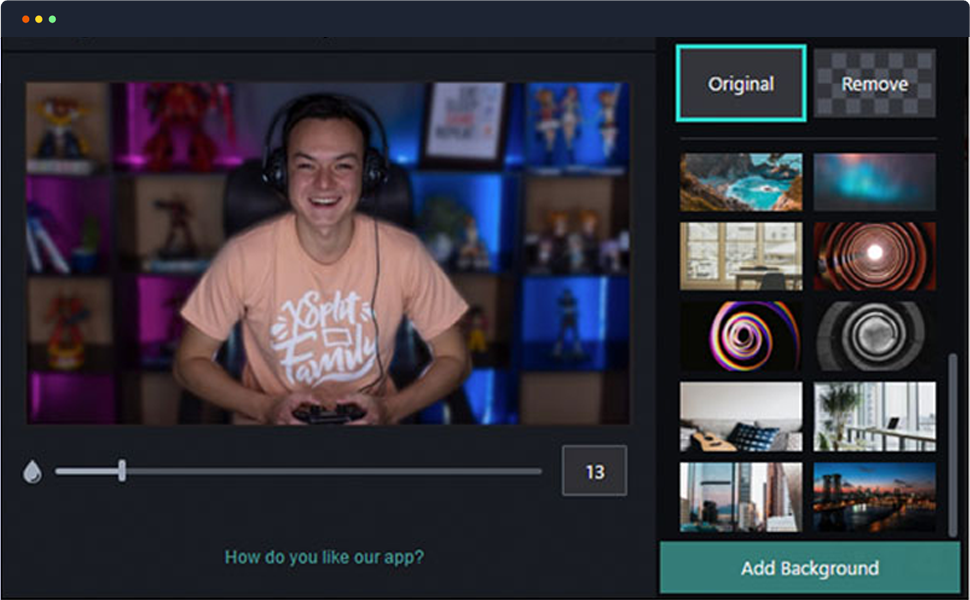Select the skyscrapers daytime background
Image resolution: width=970 pixels, height=600 pixels.
[x=741, y=496]
